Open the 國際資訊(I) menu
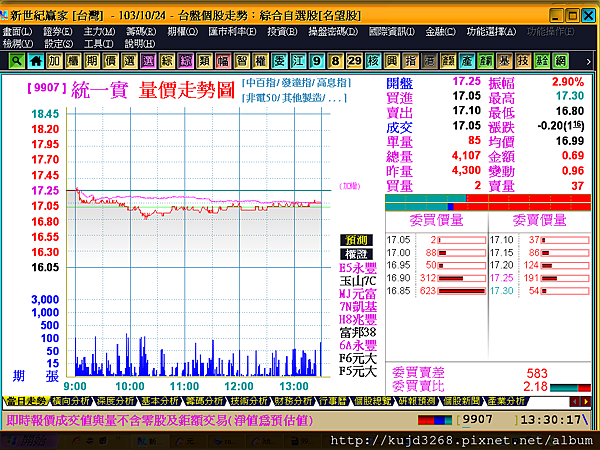 (x=391, y=32)
